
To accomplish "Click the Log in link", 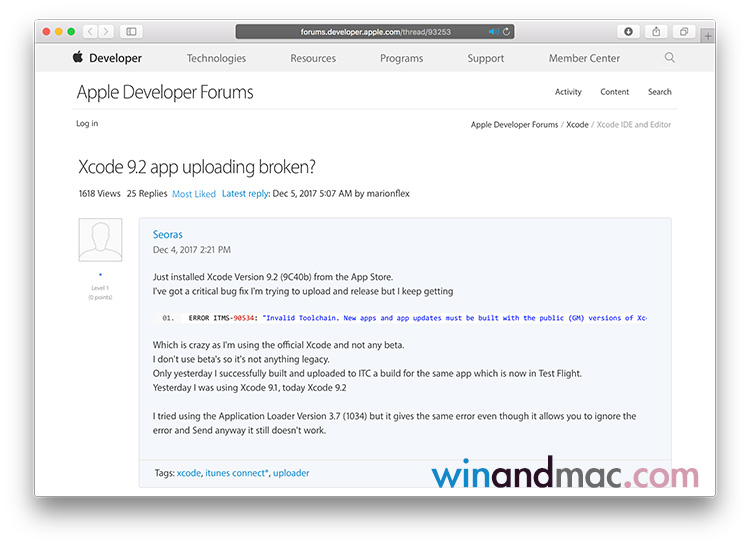I will [x=87, y=124].
